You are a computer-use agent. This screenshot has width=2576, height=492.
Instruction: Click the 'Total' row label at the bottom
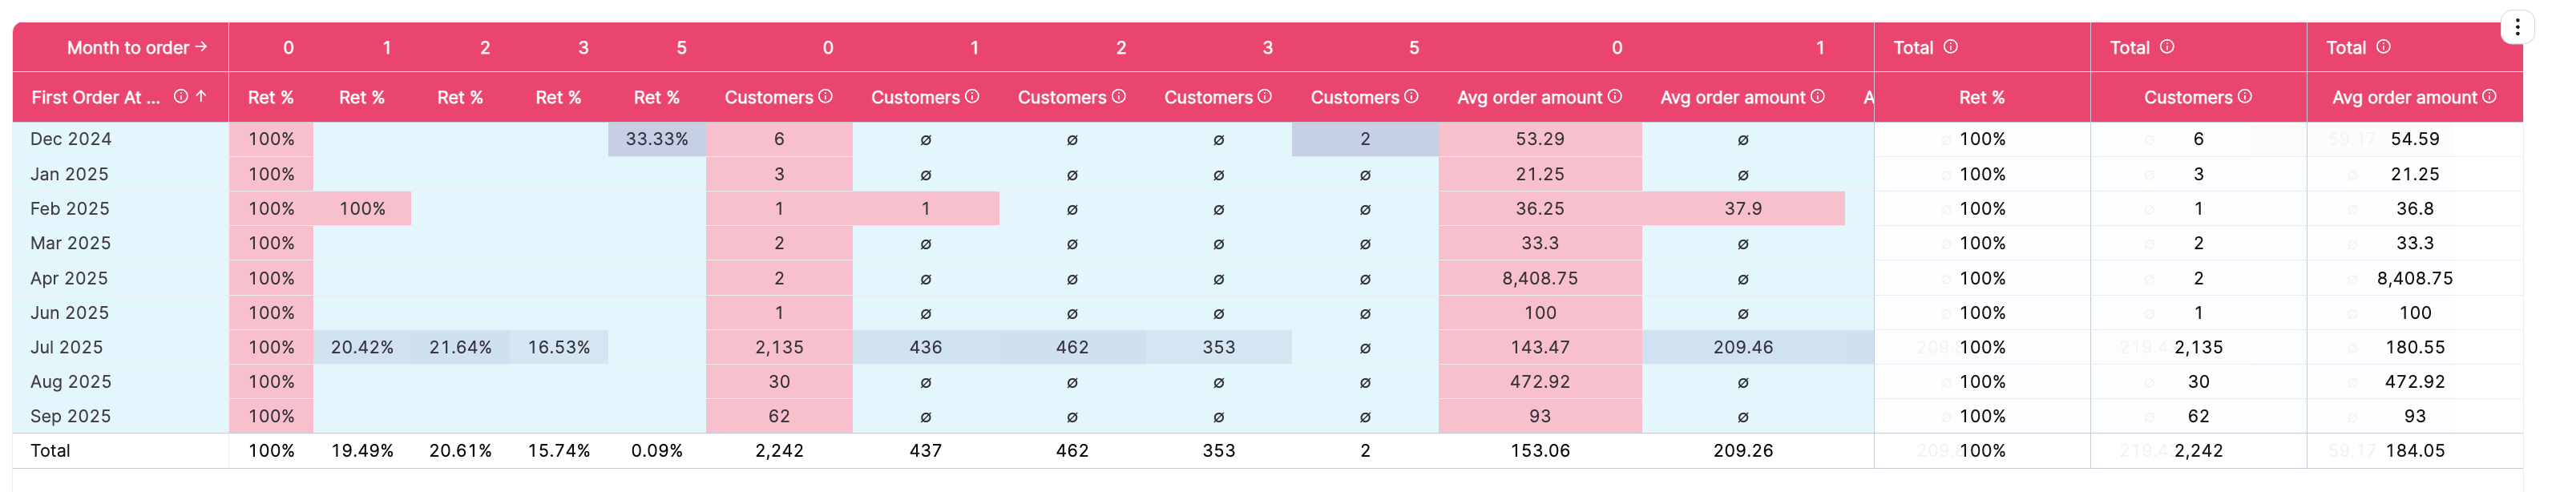tap(50, 450)
